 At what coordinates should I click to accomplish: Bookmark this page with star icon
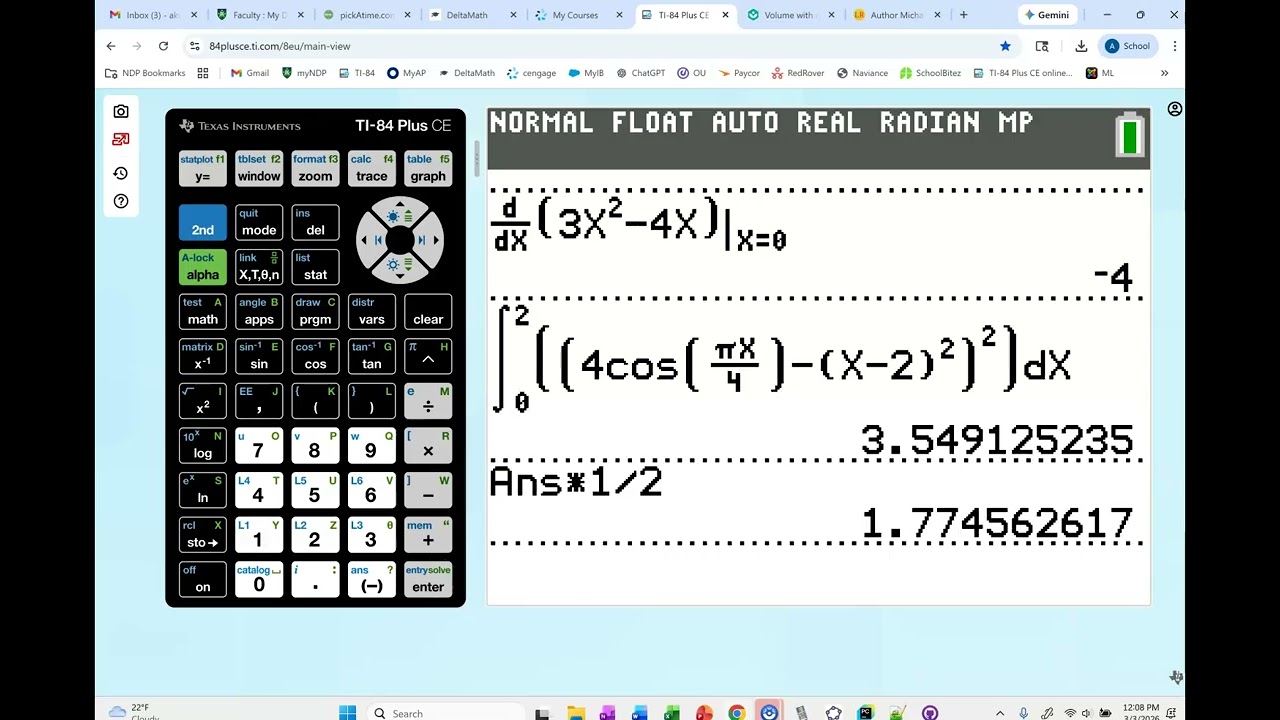1005,46
